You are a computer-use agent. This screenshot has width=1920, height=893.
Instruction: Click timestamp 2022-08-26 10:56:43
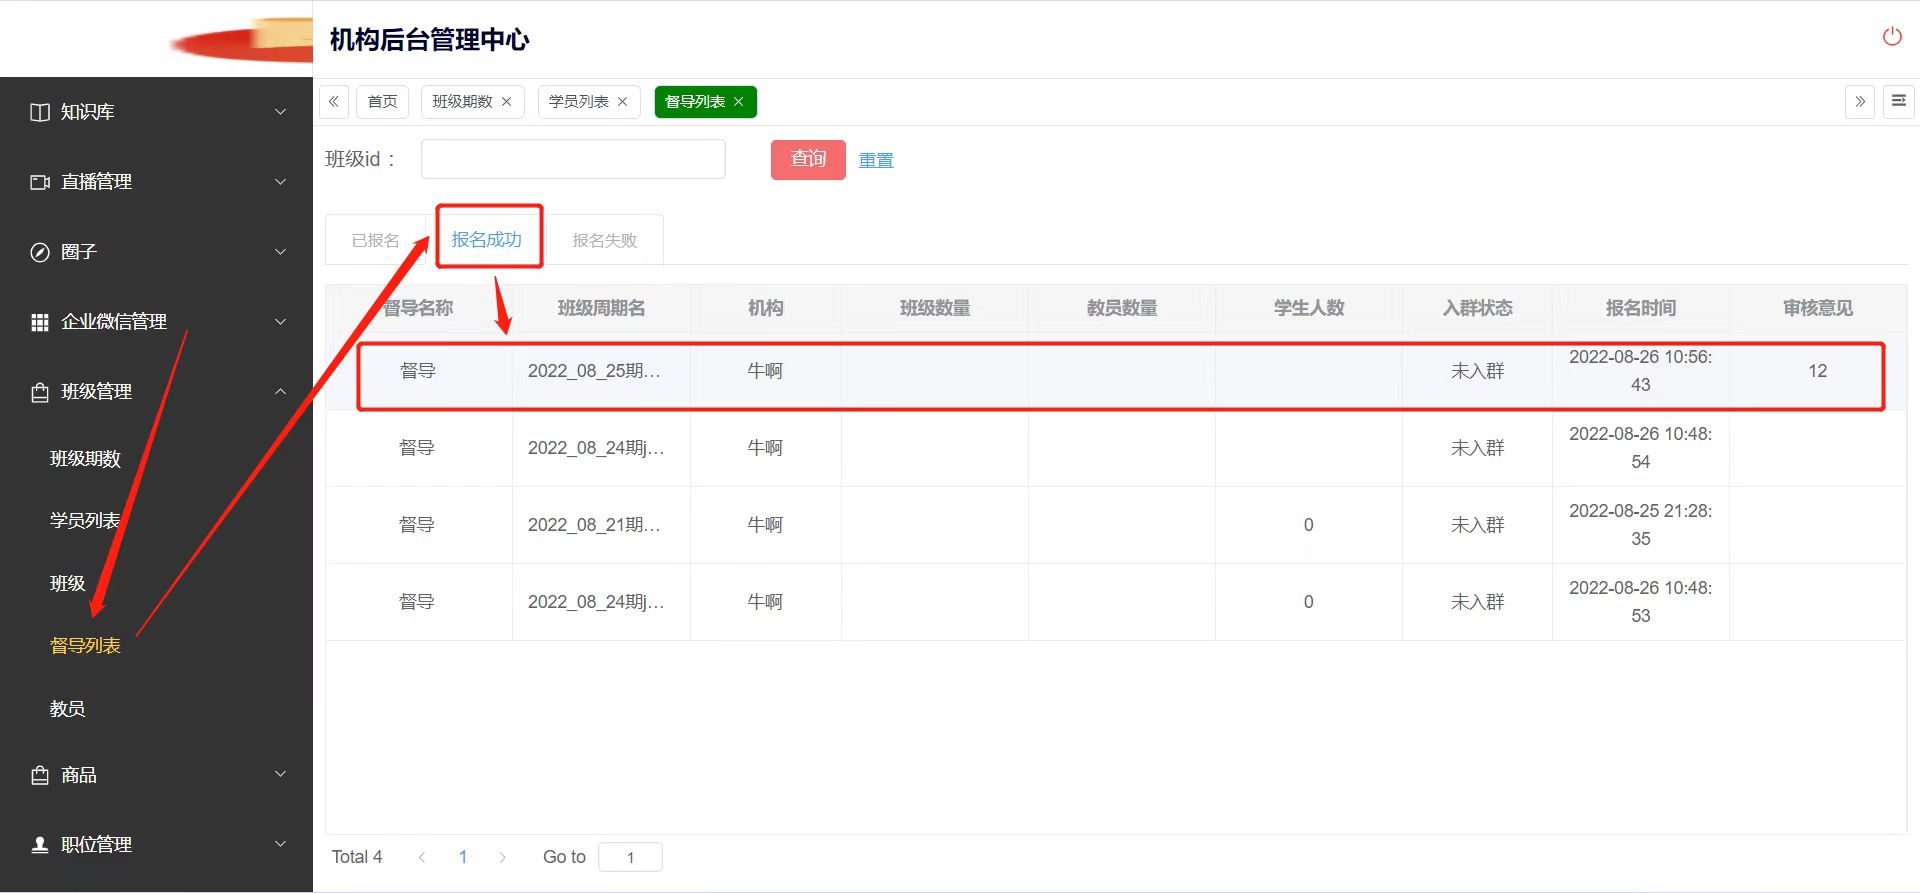click(1640, 371)
